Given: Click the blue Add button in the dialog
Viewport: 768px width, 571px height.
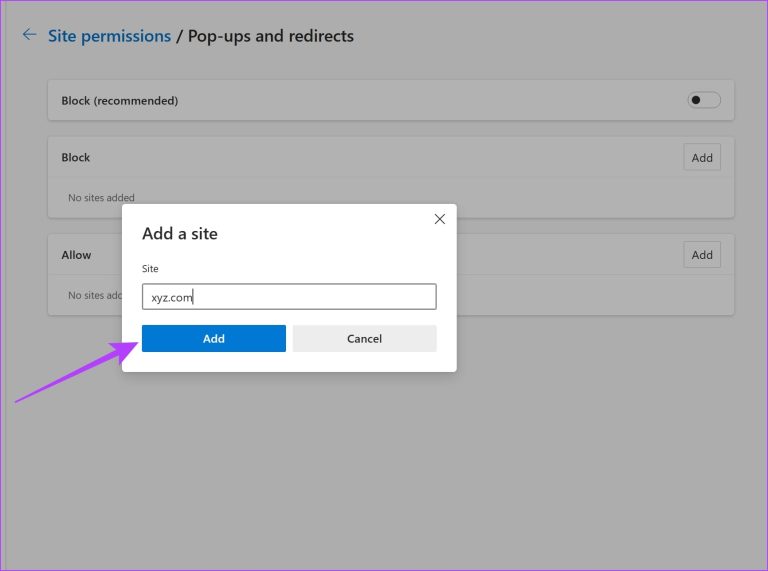Looking at the screenshot, I should pos(213,338).
